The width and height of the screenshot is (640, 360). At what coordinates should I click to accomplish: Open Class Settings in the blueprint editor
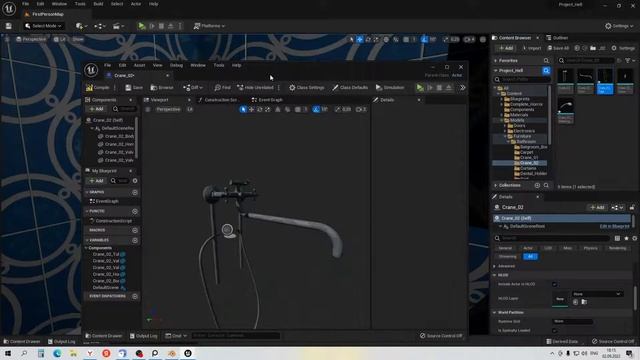click(307, 88)
